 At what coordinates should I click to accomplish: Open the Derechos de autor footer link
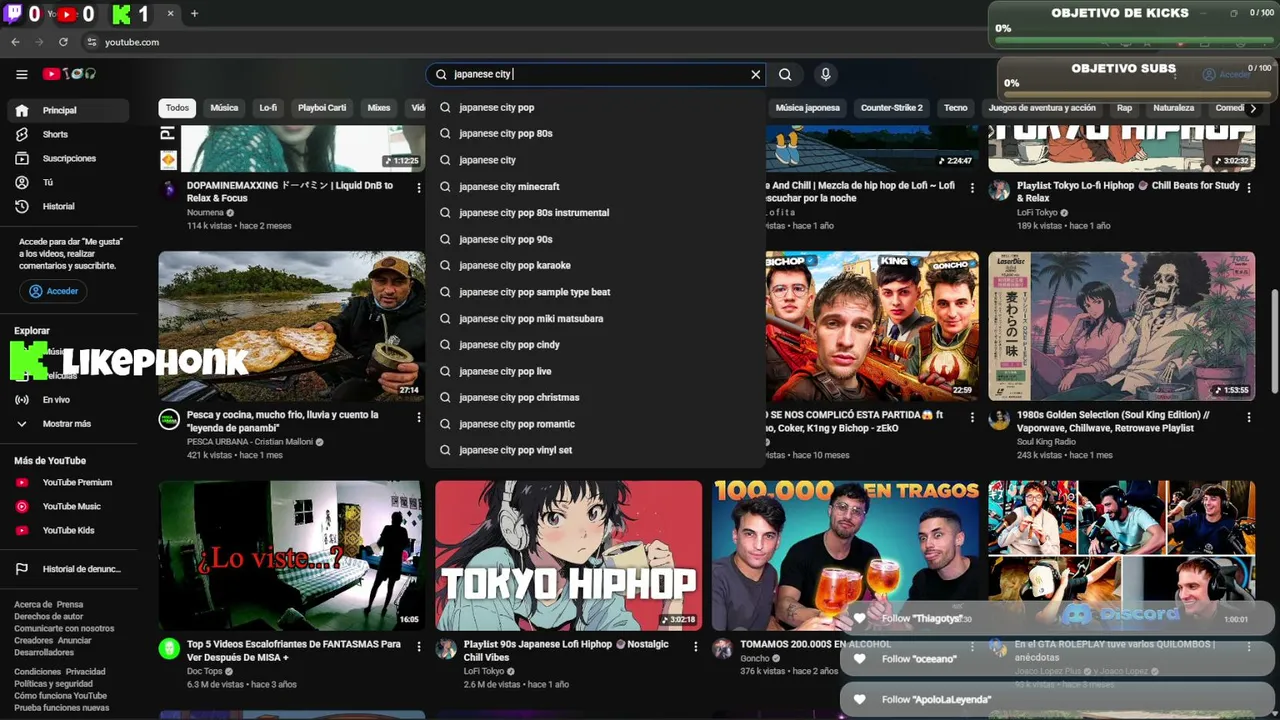pos(48,617)
